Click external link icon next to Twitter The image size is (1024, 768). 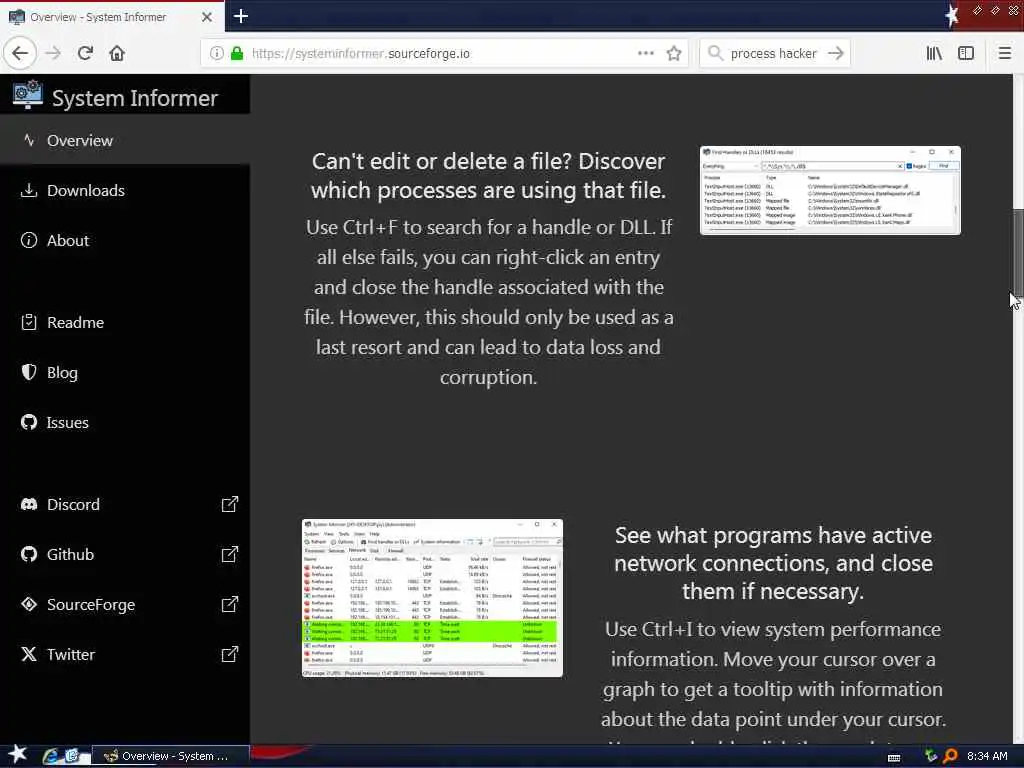[229, 654]
